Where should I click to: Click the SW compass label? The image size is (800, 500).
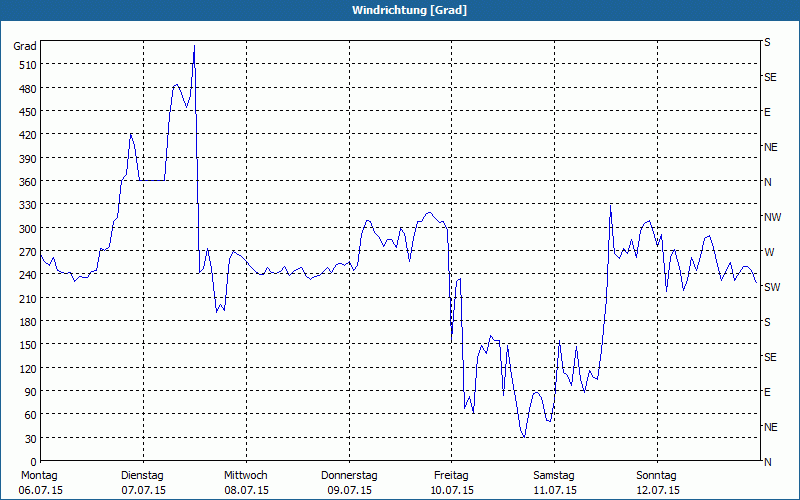click(x=772, y=287)
